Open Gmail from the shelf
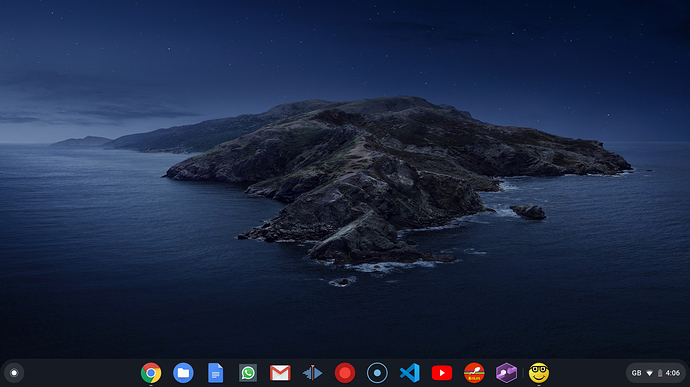Screen dimensions: 690x387 [280, 373]
